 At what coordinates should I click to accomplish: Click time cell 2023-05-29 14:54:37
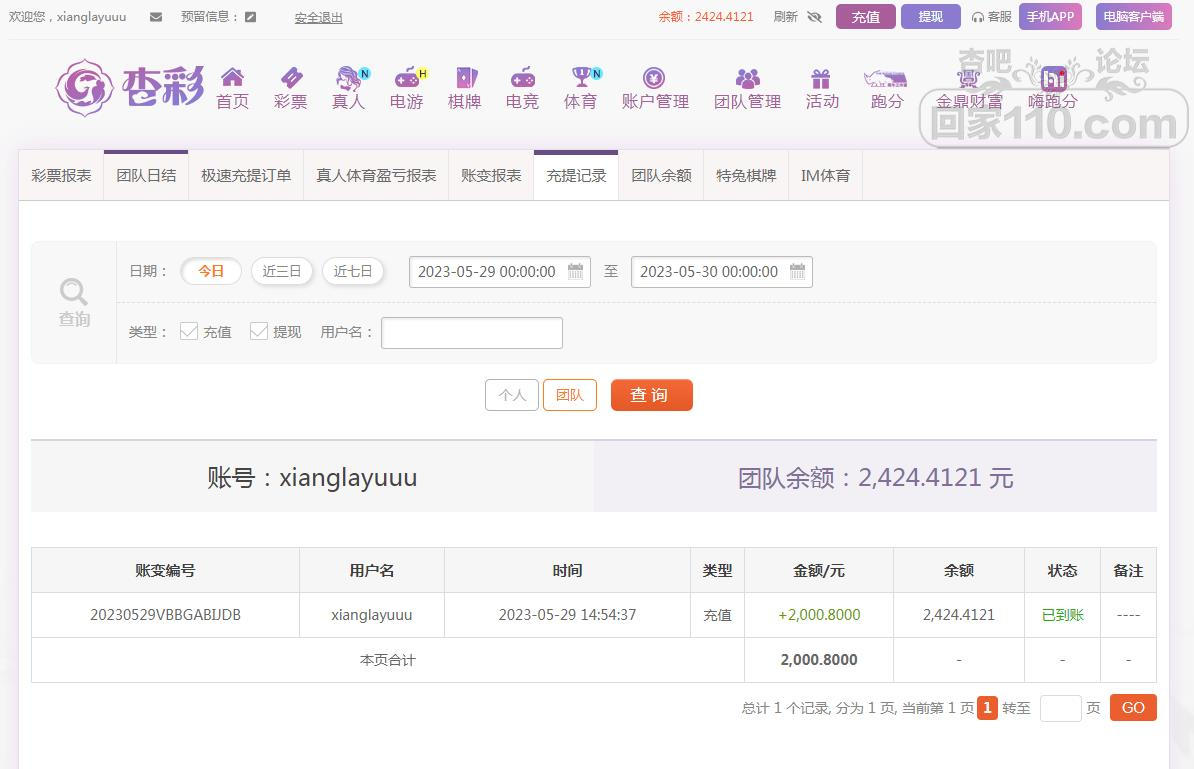point(567,615)
